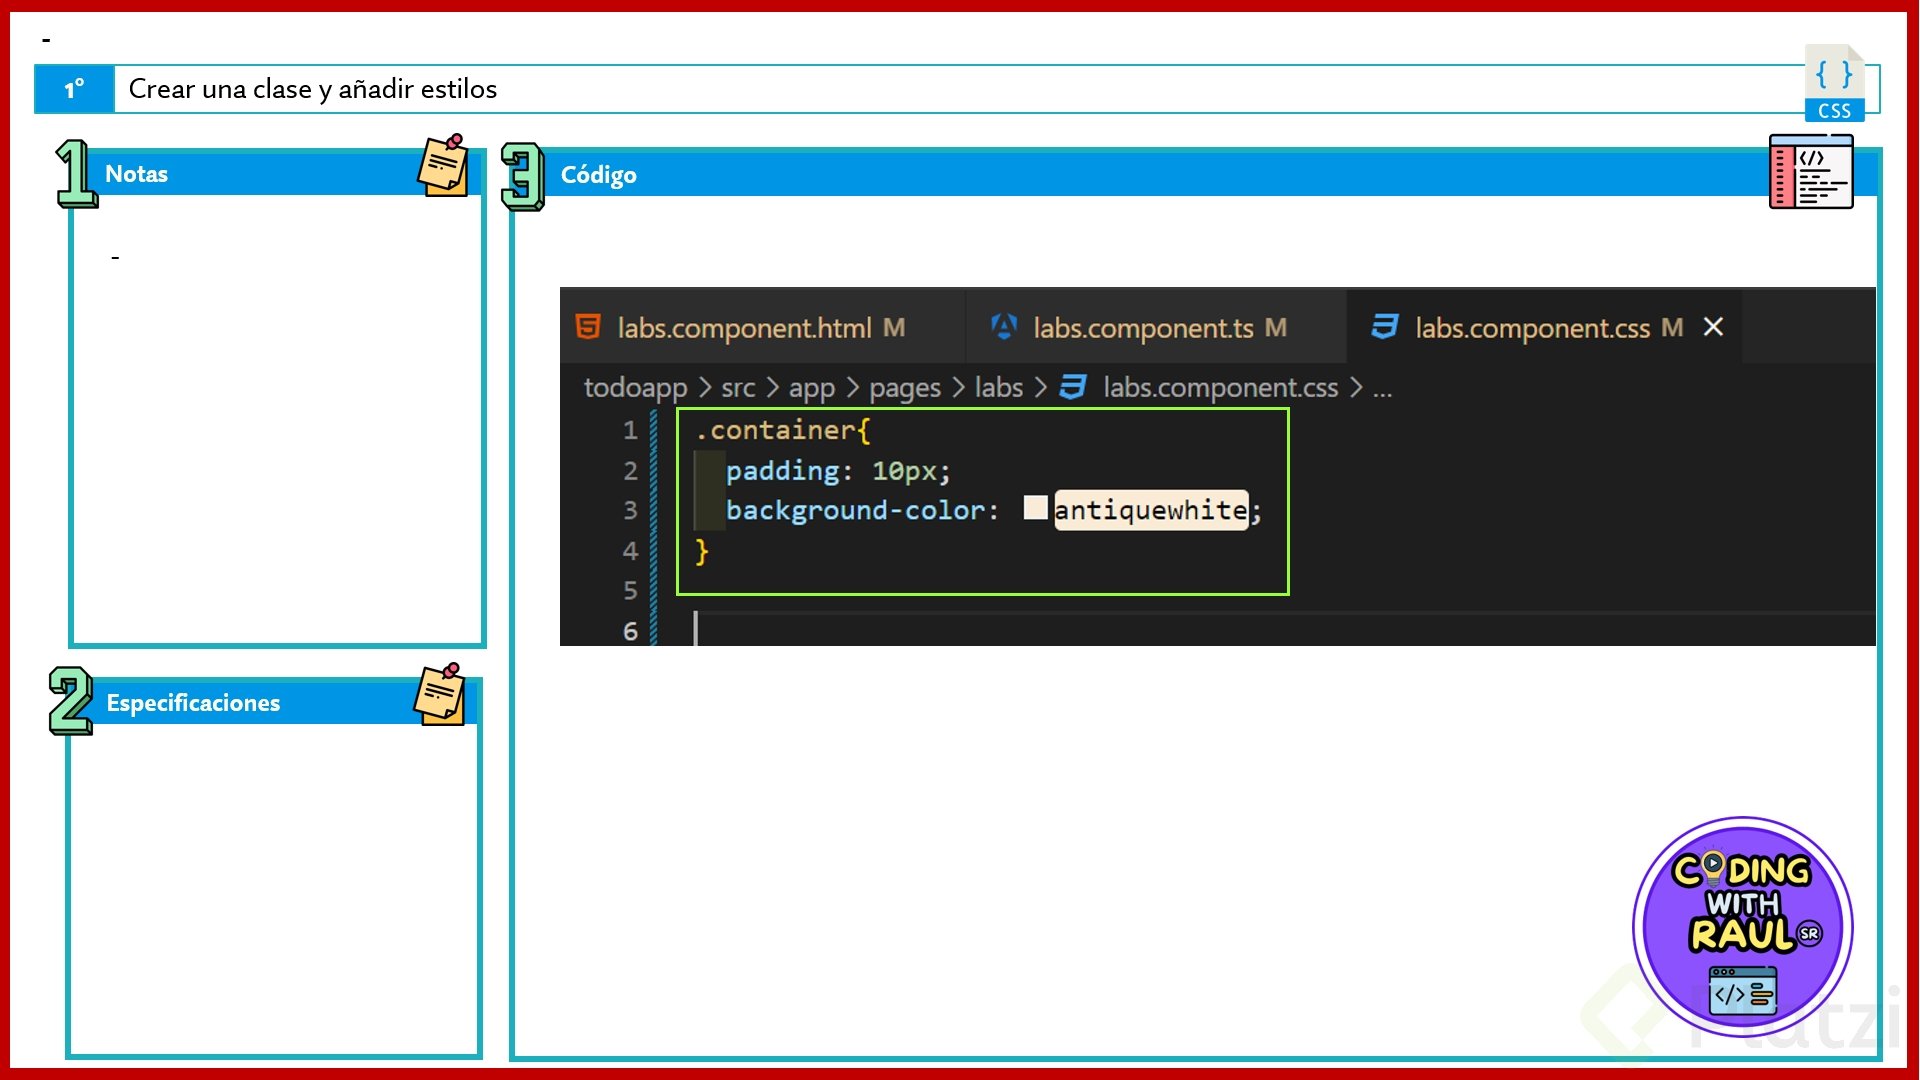Screen dimensions: 1920x1080
Task: Click the CSS icon on the labs.component.css tab
Action: click(x=1384, y=327)
